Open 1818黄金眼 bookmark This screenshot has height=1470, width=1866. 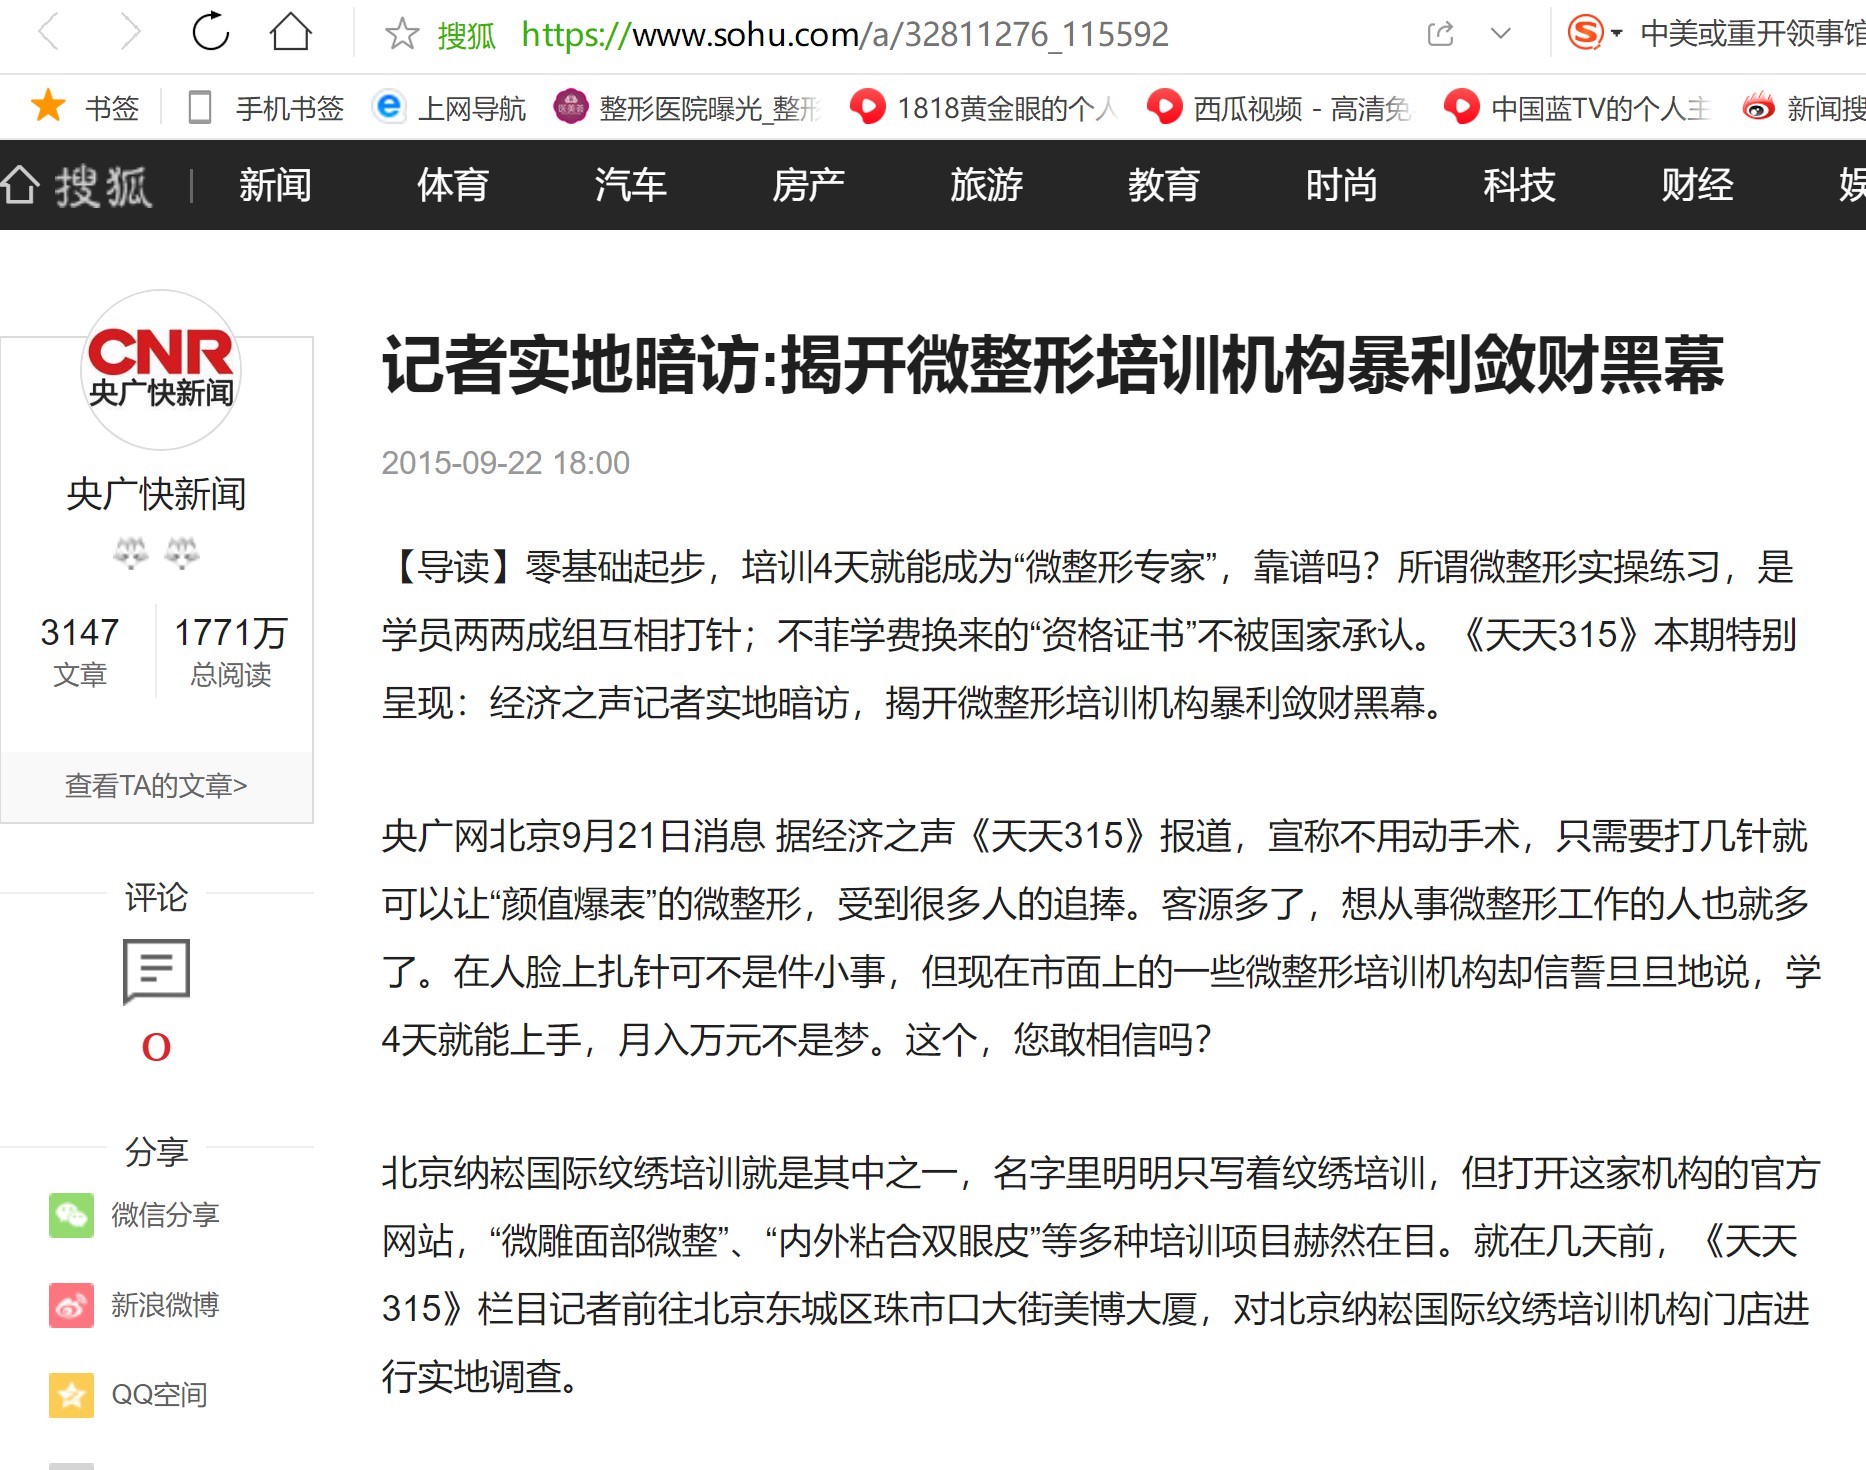tap(984, 107)
